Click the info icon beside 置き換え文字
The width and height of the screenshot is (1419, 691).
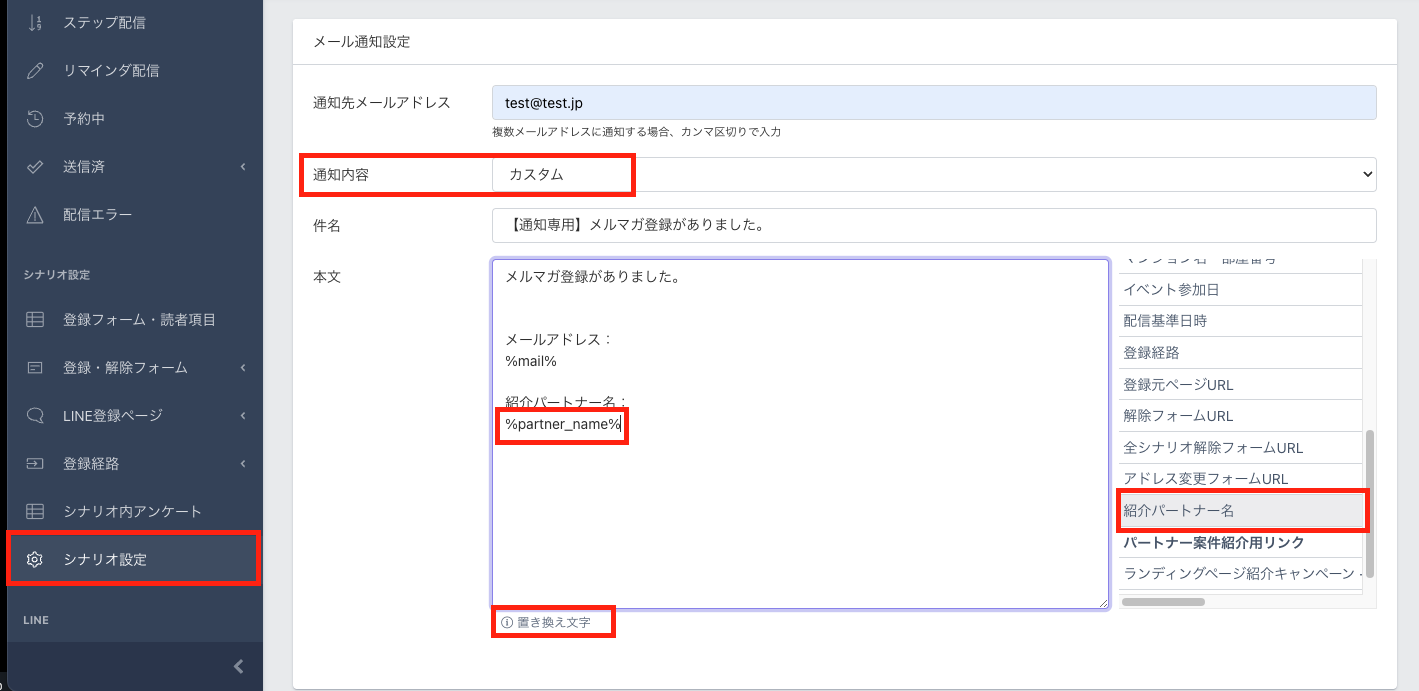[506, 622]
